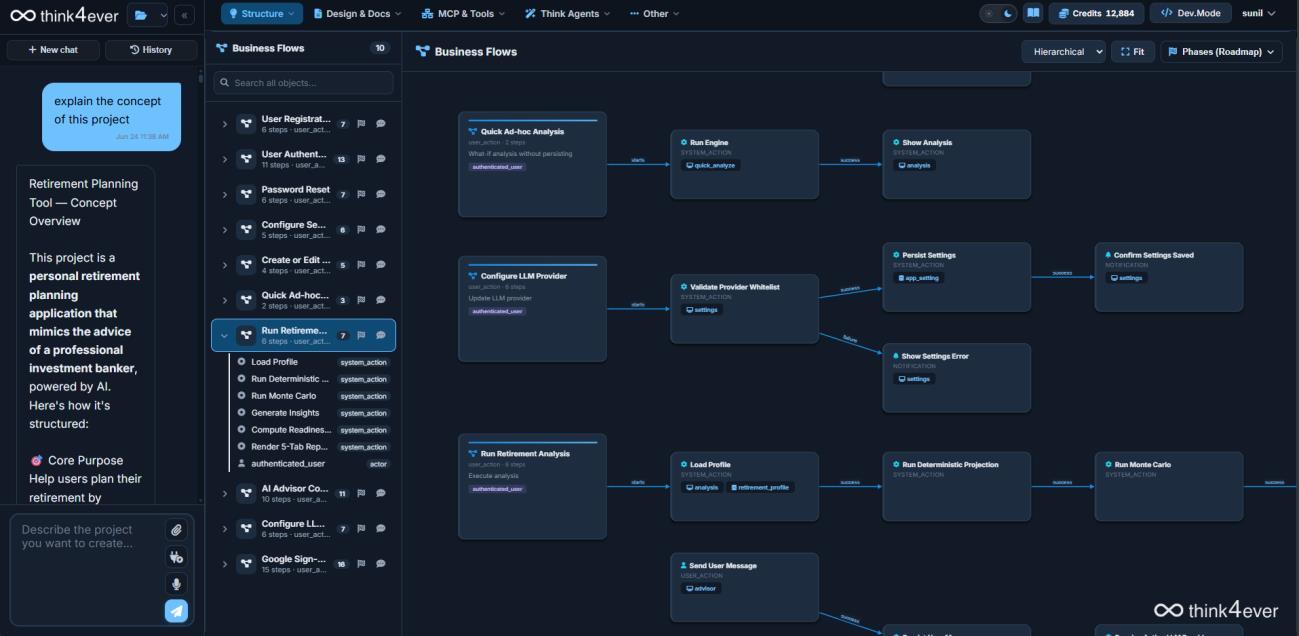The height and width of the screenshot is (636, 1299).
Task: Click the flag icon on User Authentication row
Action: 361,159
